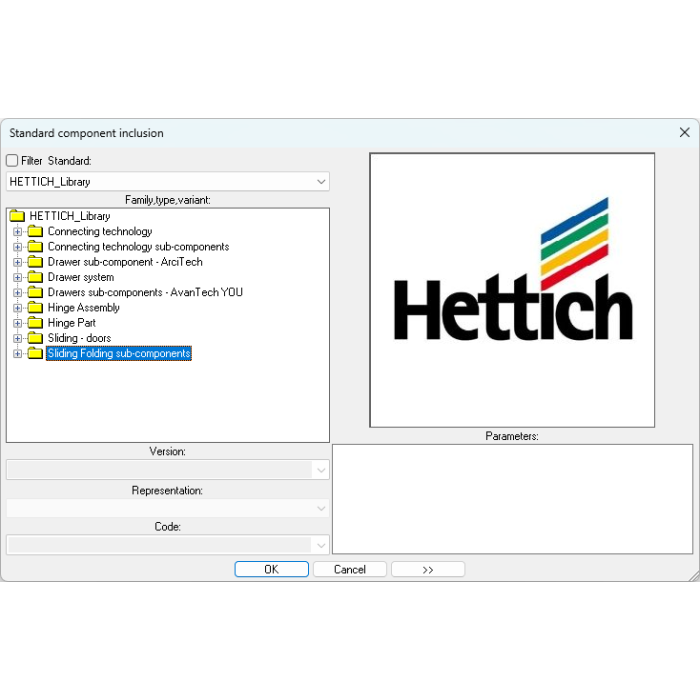The height and width of the screenshot is (700, 700).
Task: Enable the Filter checkbox
Action: [x=12, y=161]
